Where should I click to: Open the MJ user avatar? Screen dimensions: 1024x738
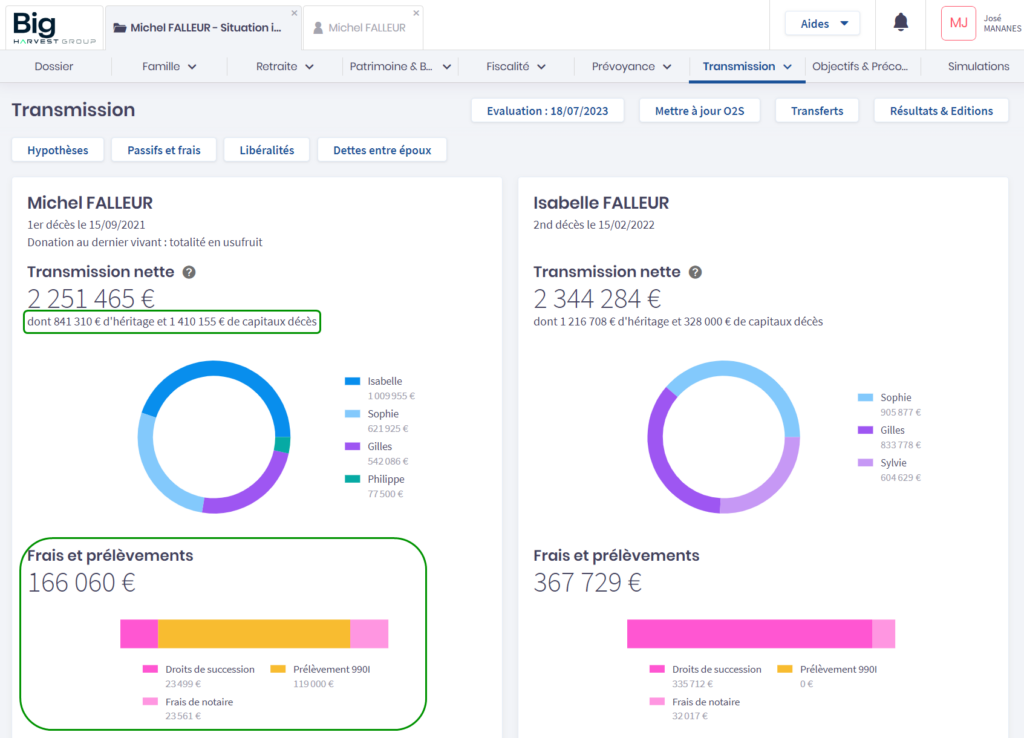tap(958, 23)
